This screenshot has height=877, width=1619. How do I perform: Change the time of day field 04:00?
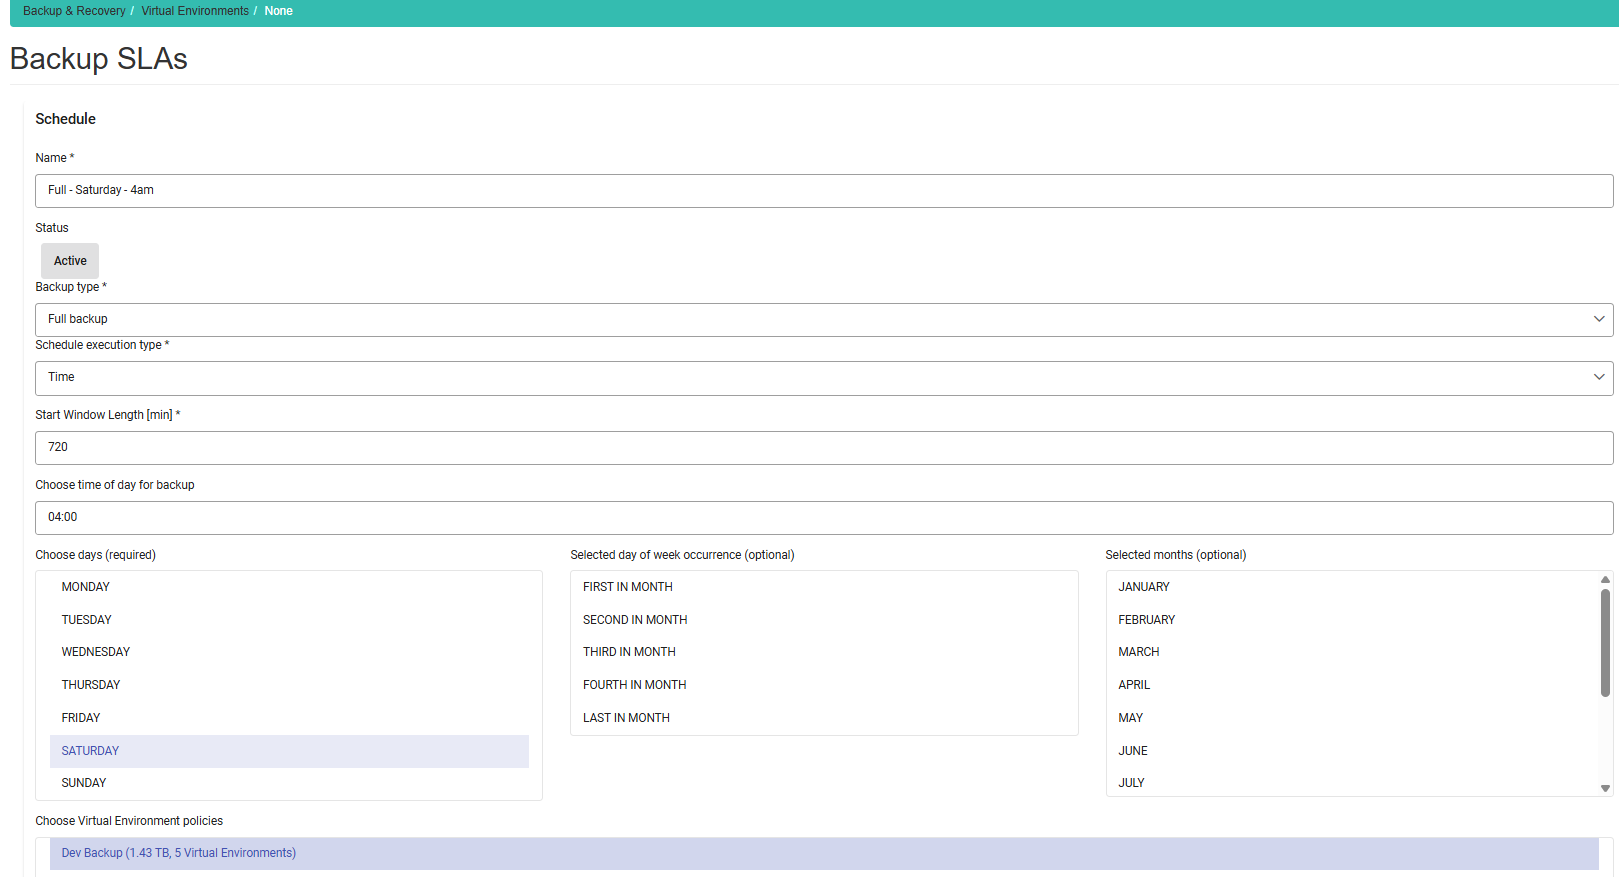(x=824, y=518)
